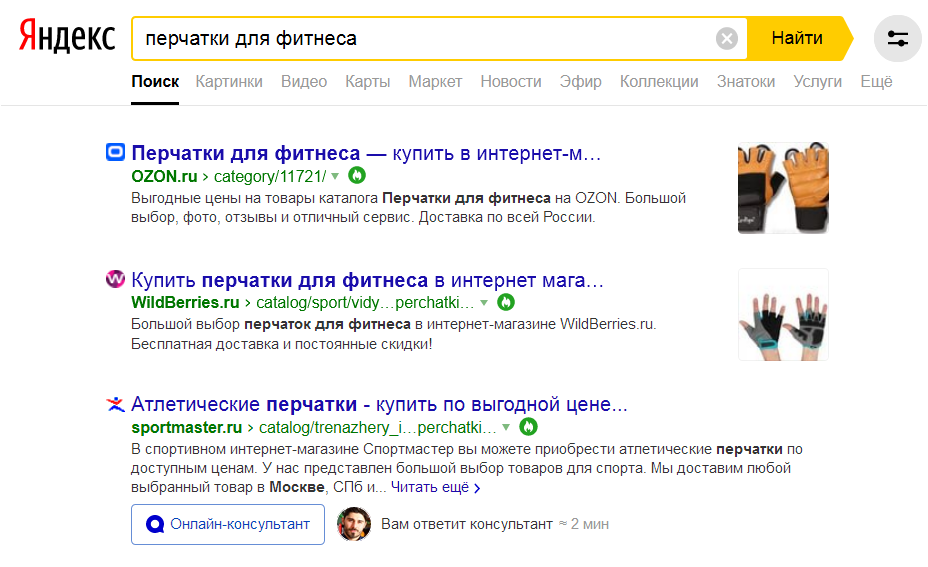This screenshot has height=567, width=928.
Task: Click the green turbo icon after OZON.ru URL
Action: tap(357, 175)
